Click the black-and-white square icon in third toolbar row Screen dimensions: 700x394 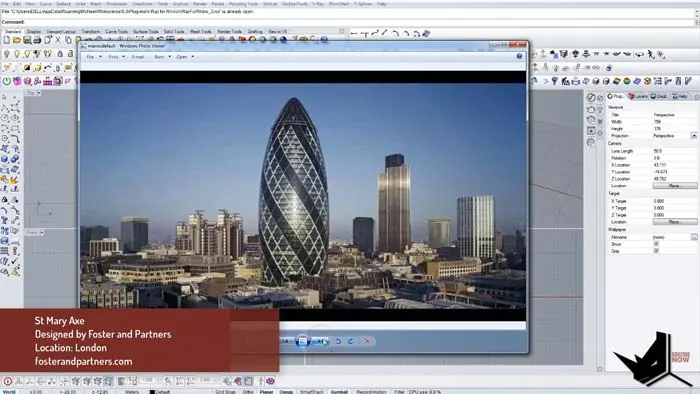click(x=27, y=68)
